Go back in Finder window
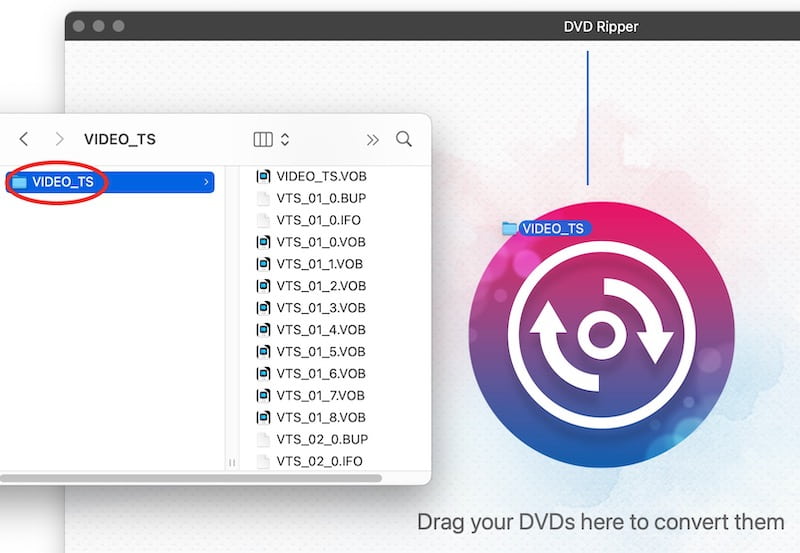Screen dimensions: 800x553 click(23, 139)
